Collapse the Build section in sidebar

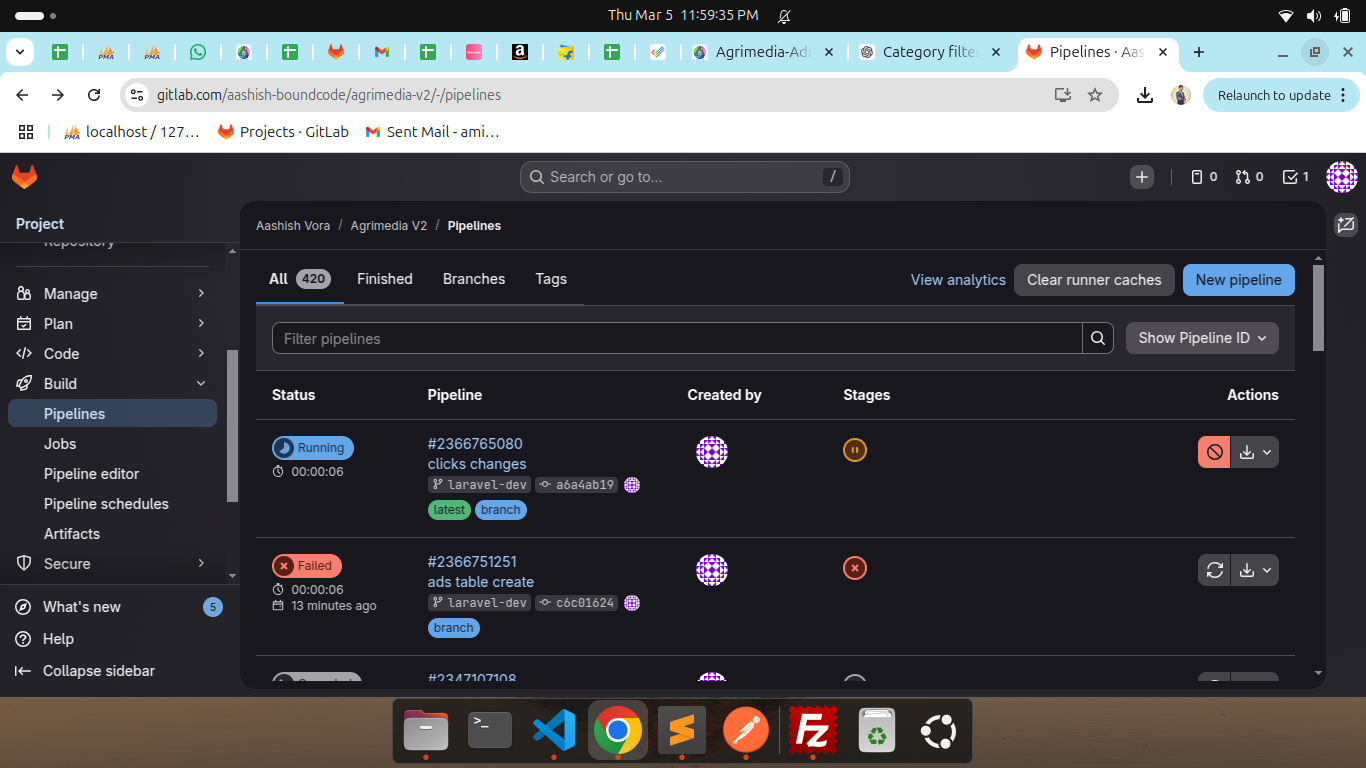coord(201,384)
